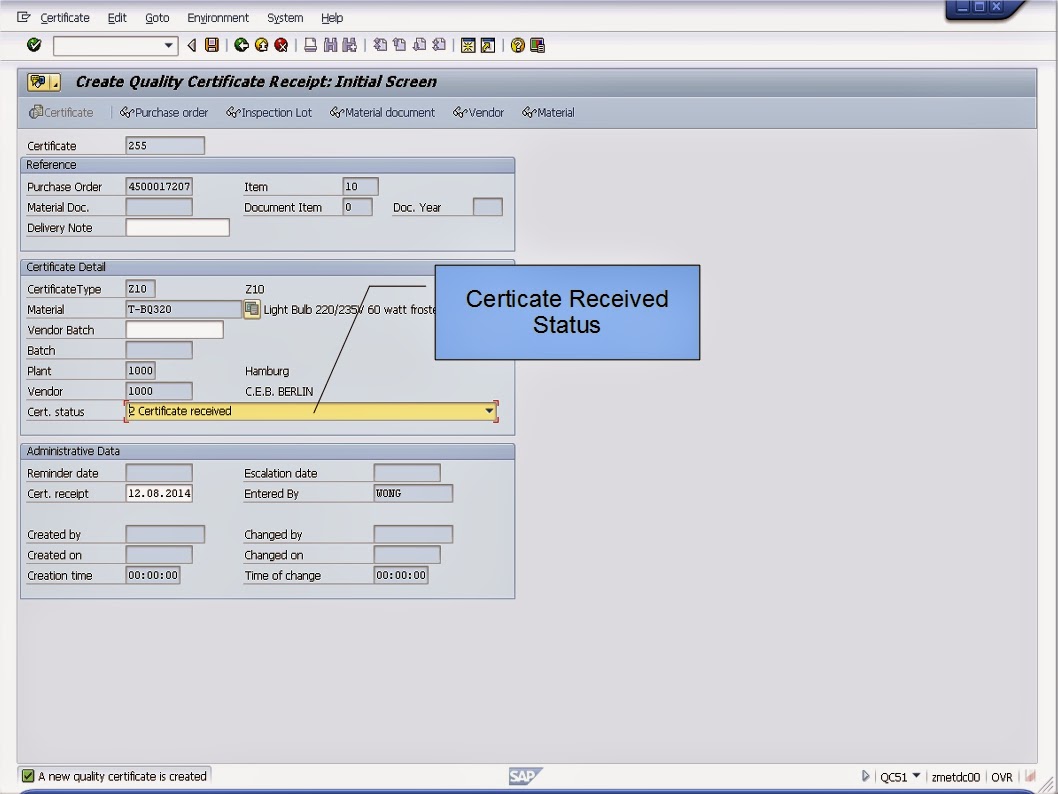Open the Goto menu
Image resolution: width=1058 pixels, height=794 pixels.
click(157, 18)
